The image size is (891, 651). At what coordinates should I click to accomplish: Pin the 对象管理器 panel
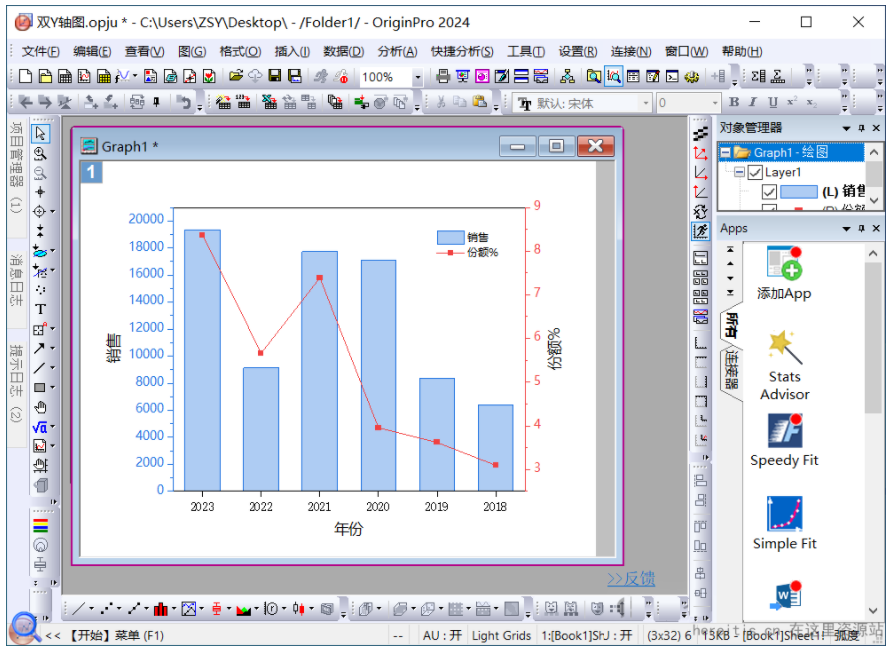point(861,128)
